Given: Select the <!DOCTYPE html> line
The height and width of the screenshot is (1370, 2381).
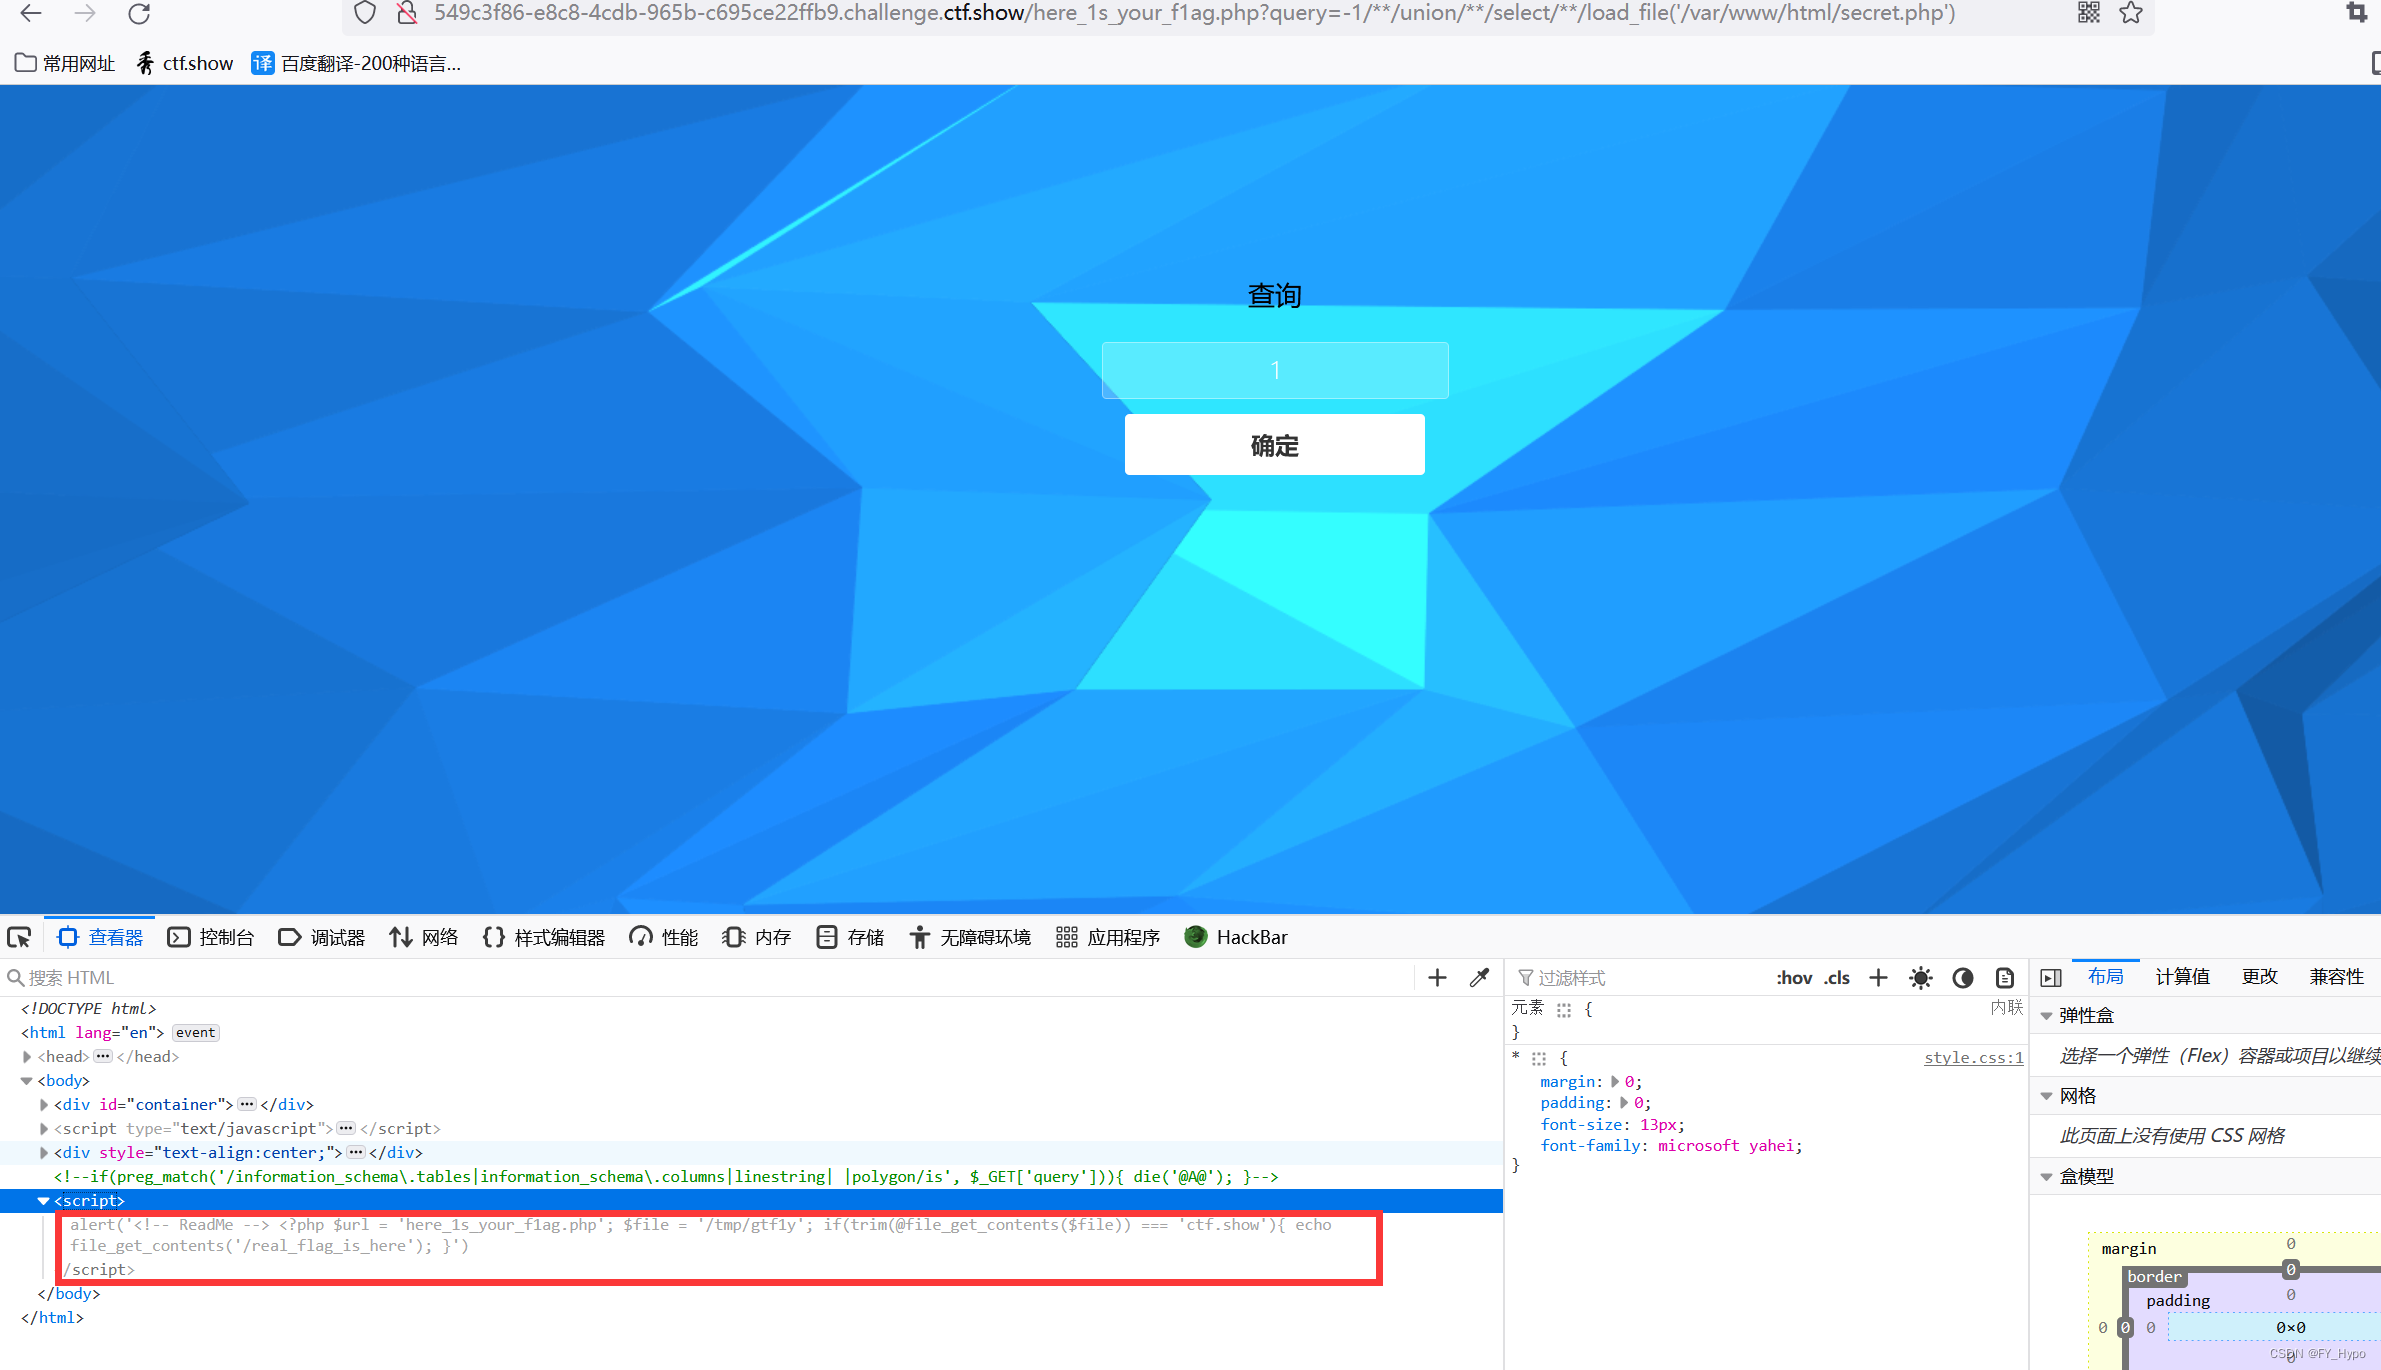Looking at the screenshot, I should 89,1009.
